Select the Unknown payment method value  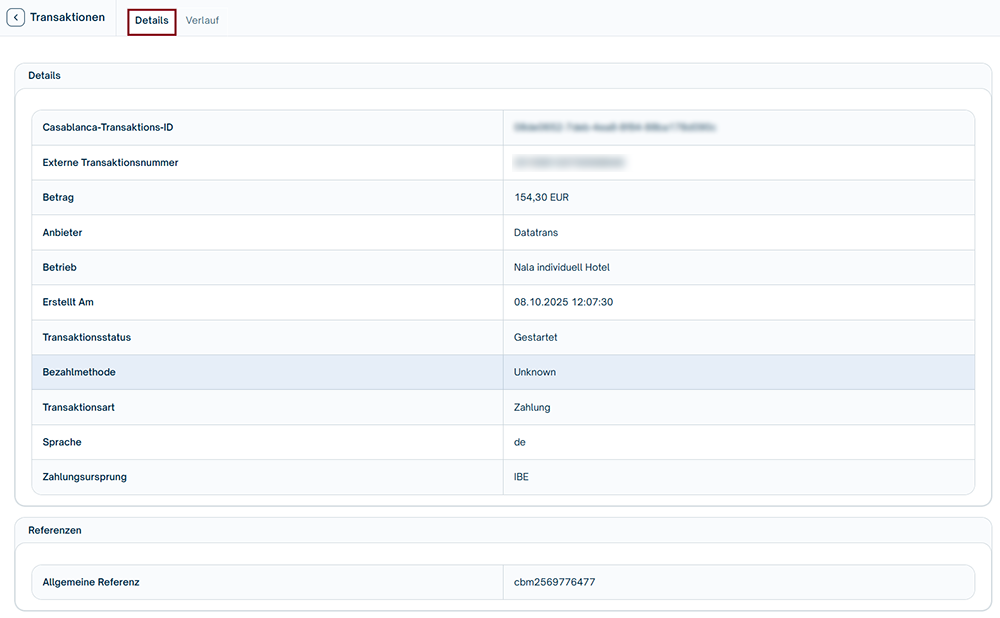[x=535, y=373]
